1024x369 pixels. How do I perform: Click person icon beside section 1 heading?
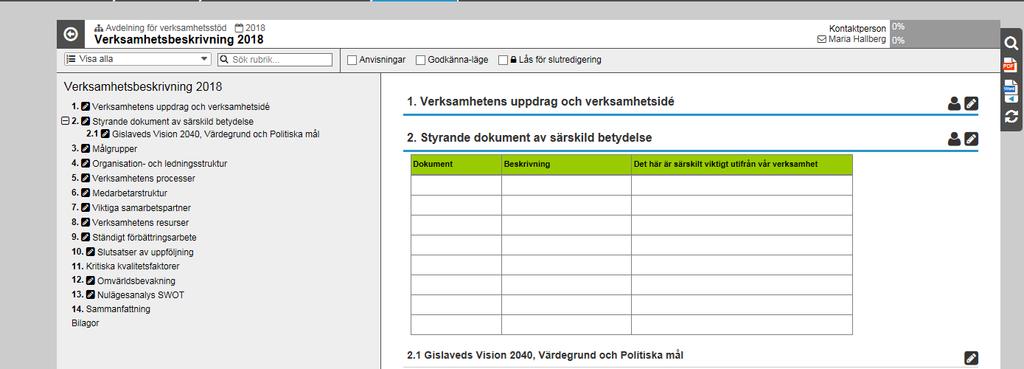[954, 103]
